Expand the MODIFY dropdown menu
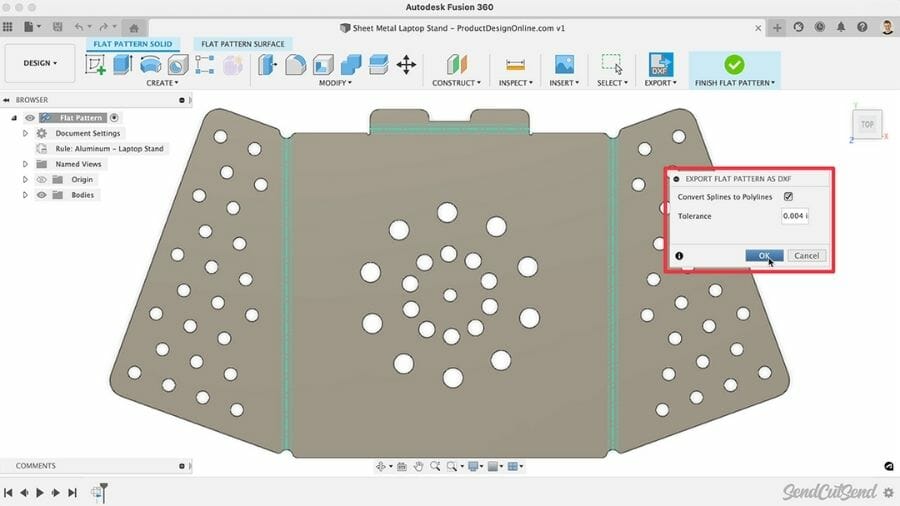The width and height of the screenshot is (900, 506). (x=335, y=83)
